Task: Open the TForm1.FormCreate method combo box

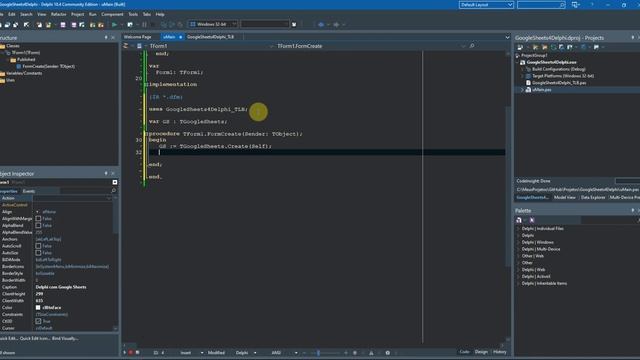Action: coord(371,46)
